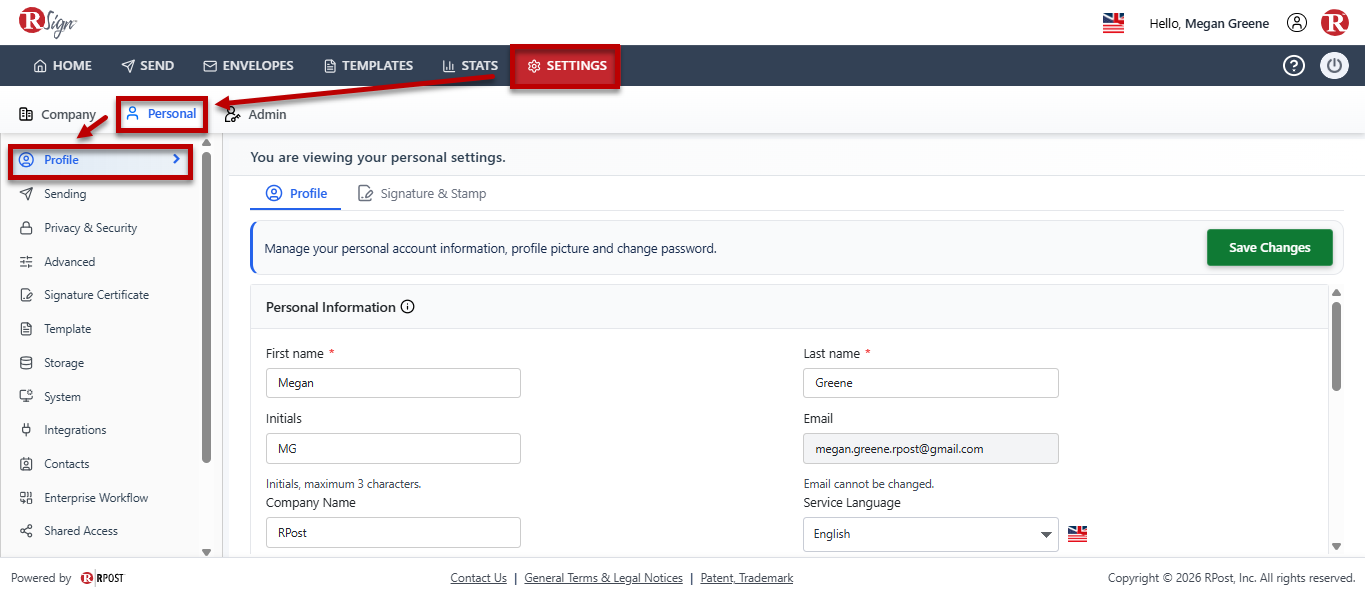Click the Signature Certificate icon

(26, 295)
